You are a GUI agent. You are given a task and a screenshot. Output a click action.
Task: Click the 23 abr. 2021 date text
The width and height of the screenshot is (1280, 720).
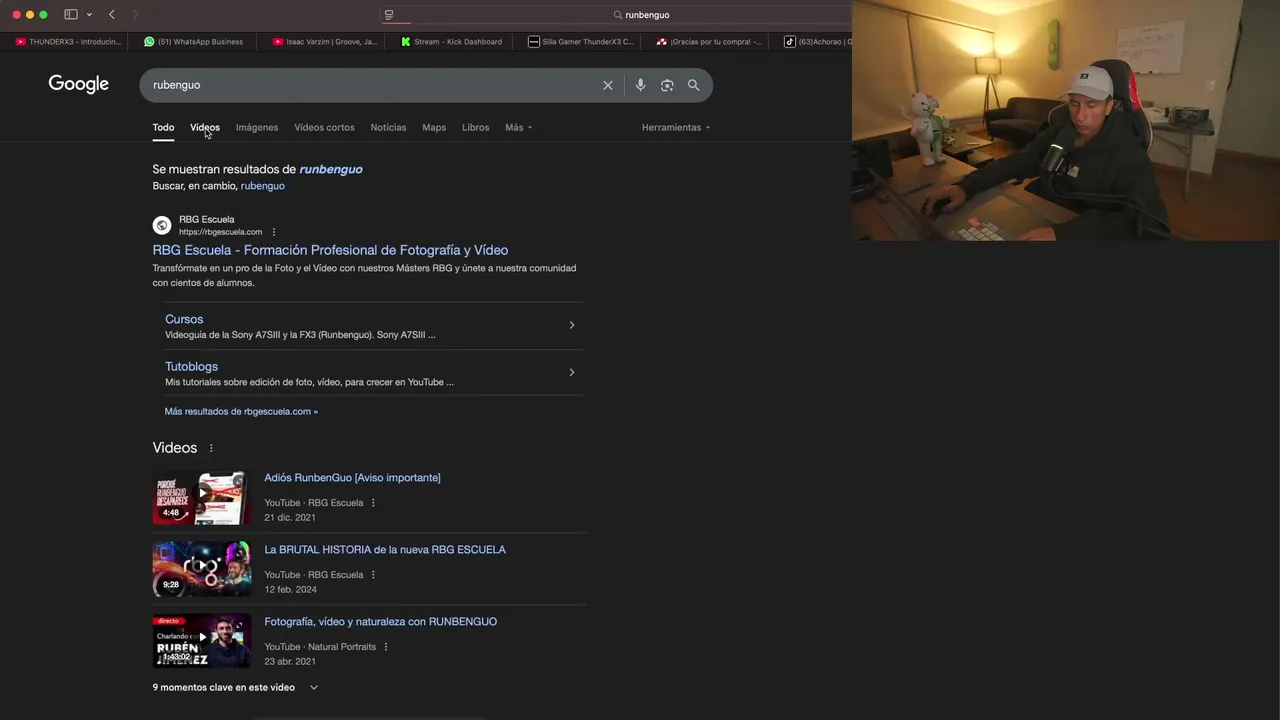pyautogui.click(x=290, y=662)
